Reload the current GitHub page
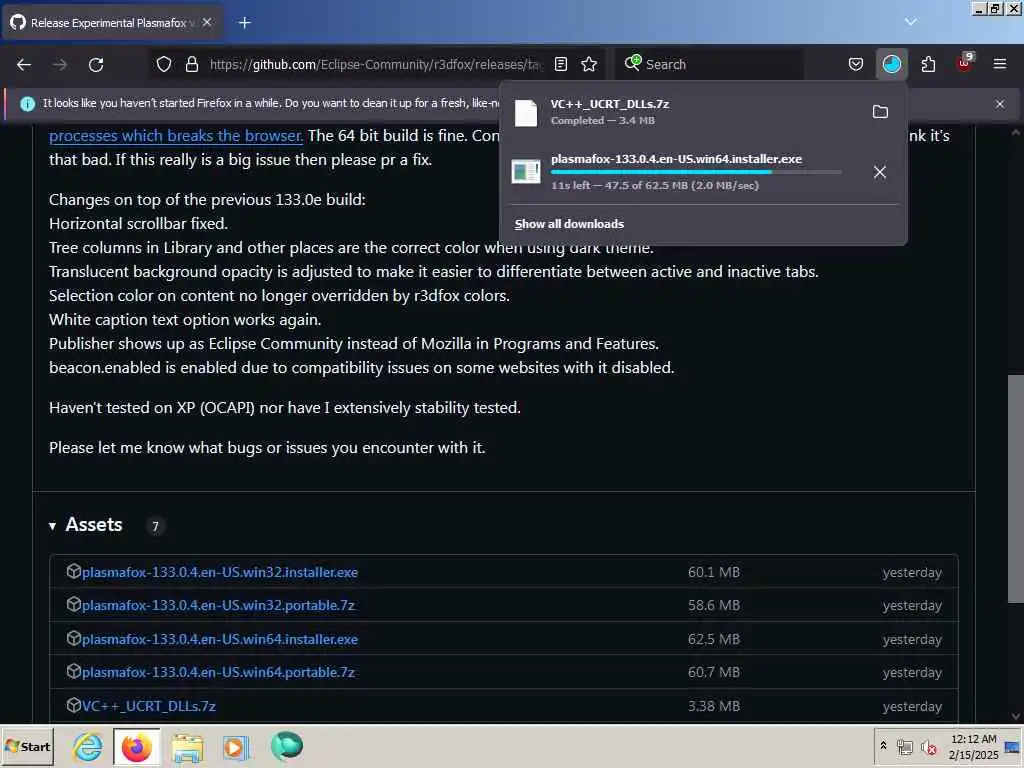 [x=96, y=65]
